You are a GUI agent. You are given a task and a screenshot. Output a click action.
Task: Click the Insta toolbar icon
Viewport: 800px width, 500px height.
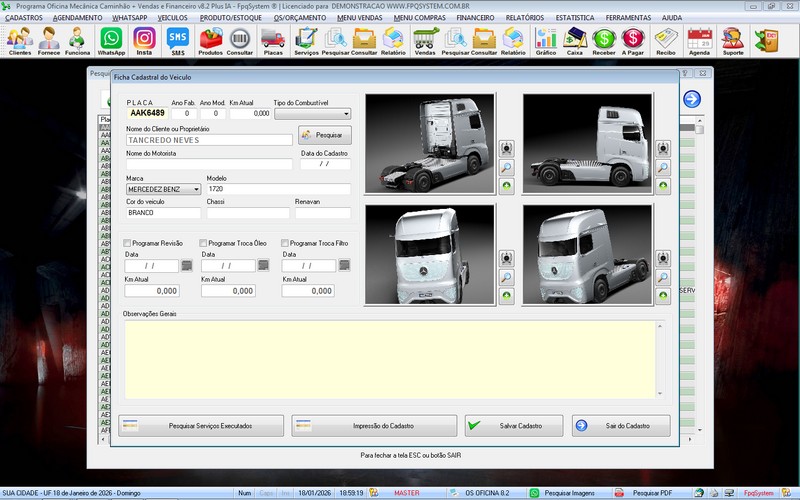(x=144, y=40)
